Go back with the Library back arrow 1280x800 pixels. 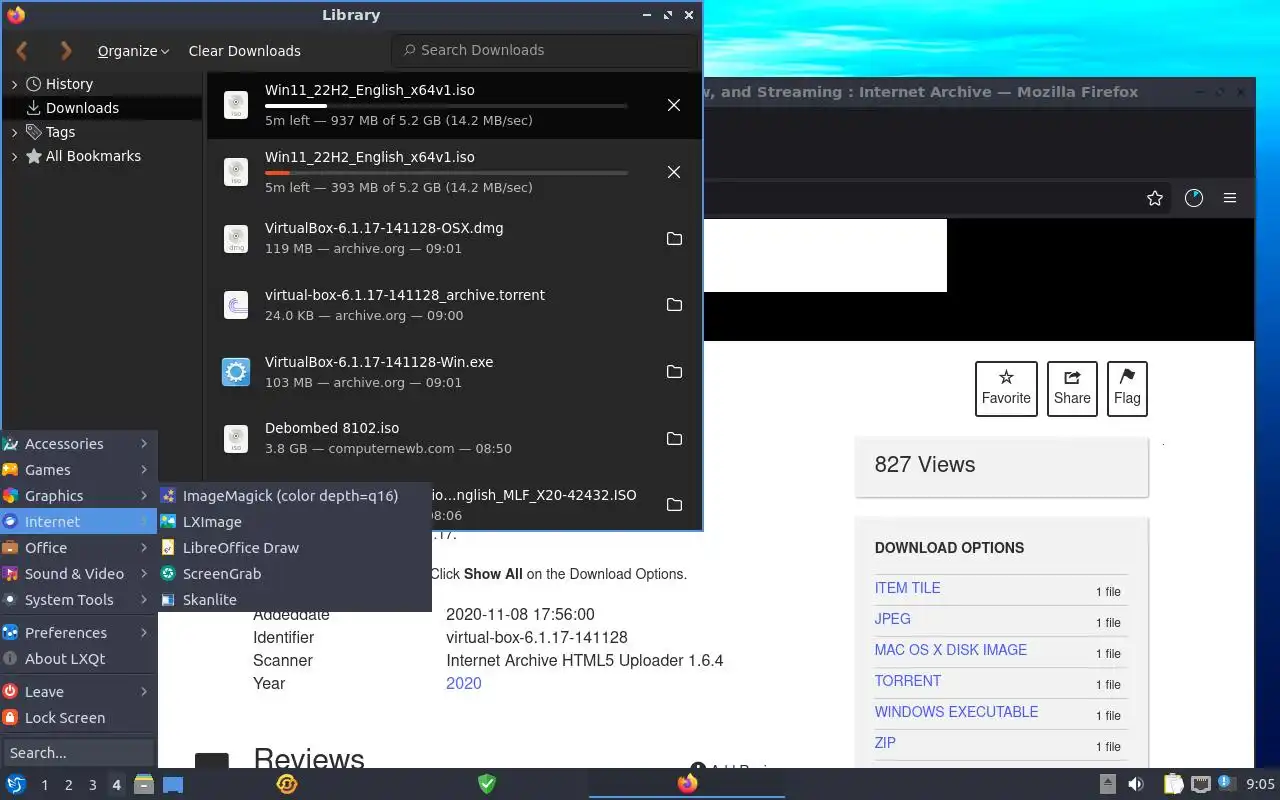22,50
